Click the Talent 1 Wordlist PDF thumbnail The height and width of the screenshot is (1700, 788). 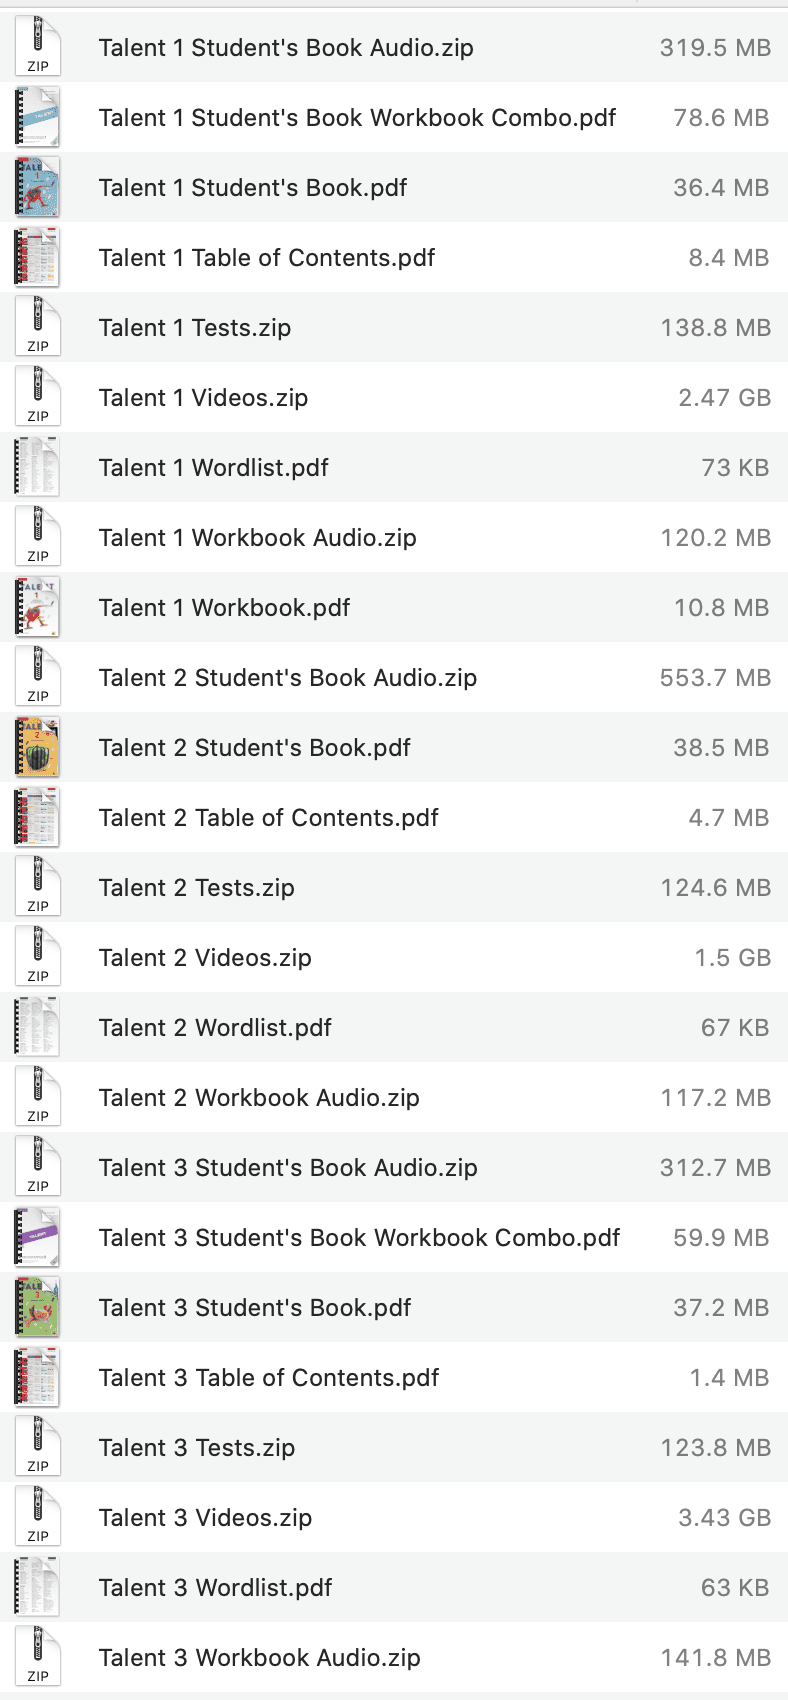tap(36, 467)
